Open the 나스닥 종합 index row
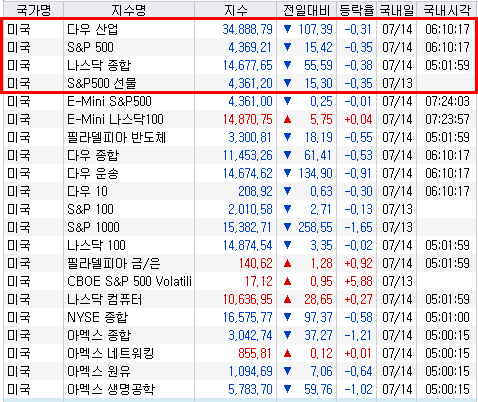 click(x=240, y=65)
